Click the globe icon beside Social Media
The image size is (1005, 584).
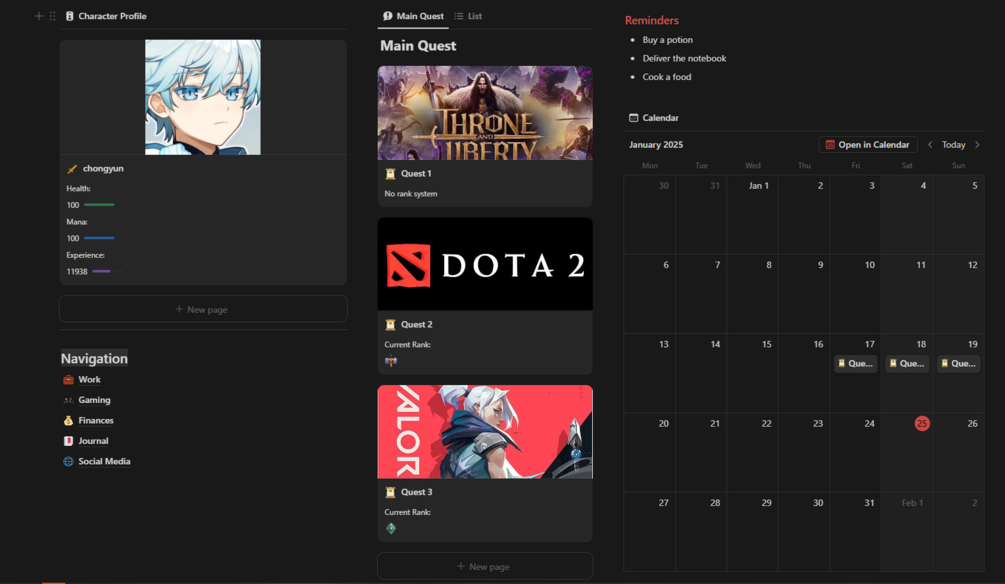pos(69,462)
